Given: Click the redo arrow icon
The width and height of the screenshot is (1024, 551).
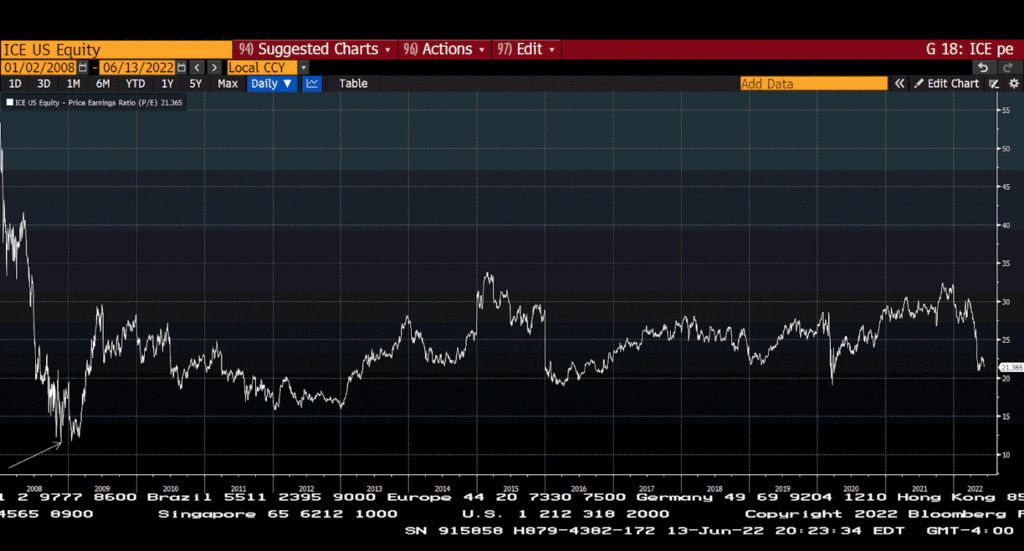Looking at the screenshot, I should tap(1007, 67).
